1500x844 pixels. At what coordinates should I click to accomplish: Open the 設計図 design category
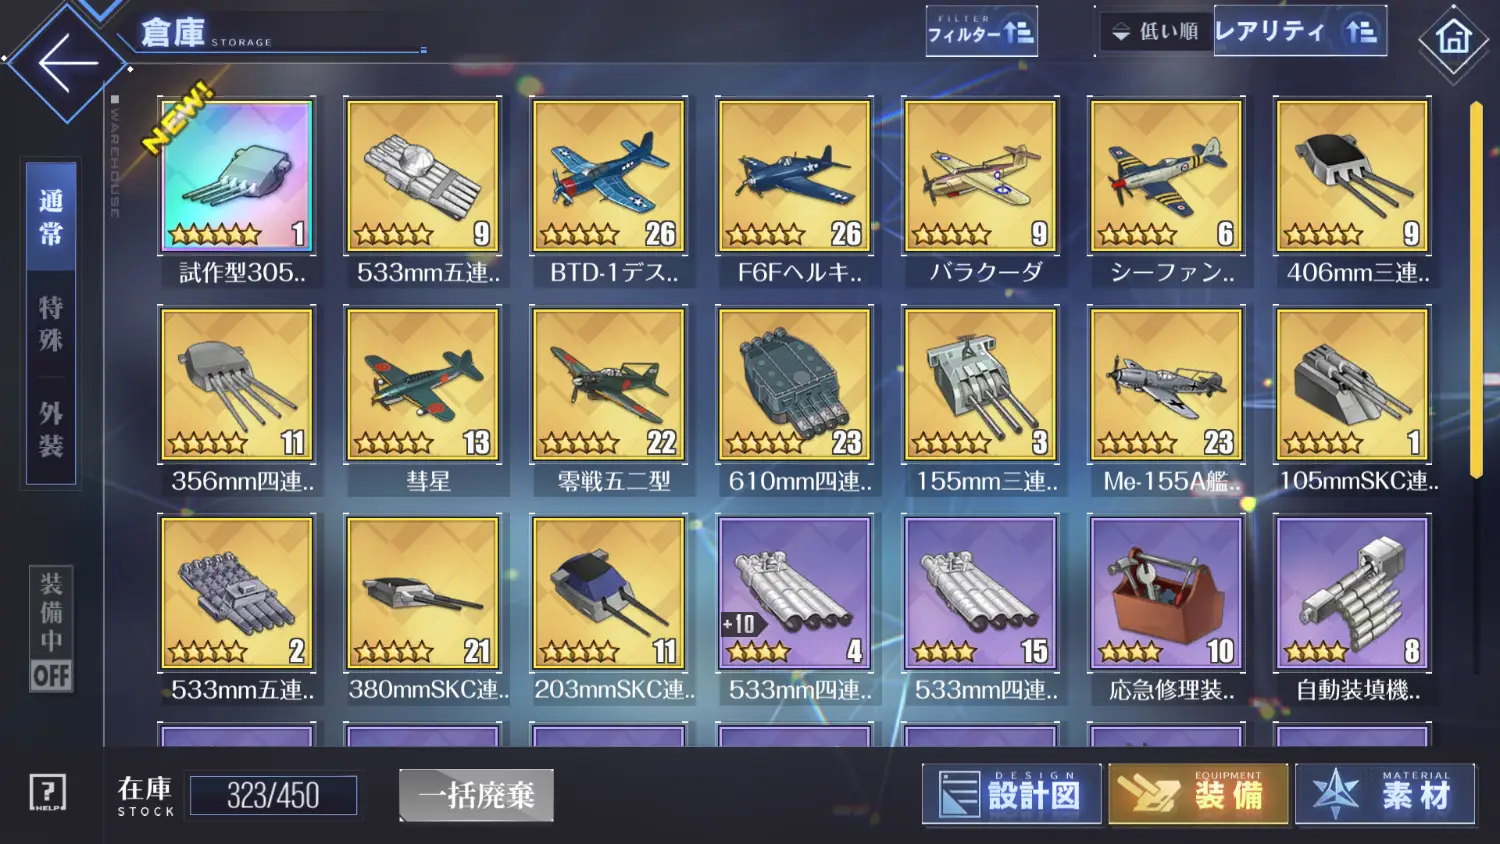coord(1011,794)
